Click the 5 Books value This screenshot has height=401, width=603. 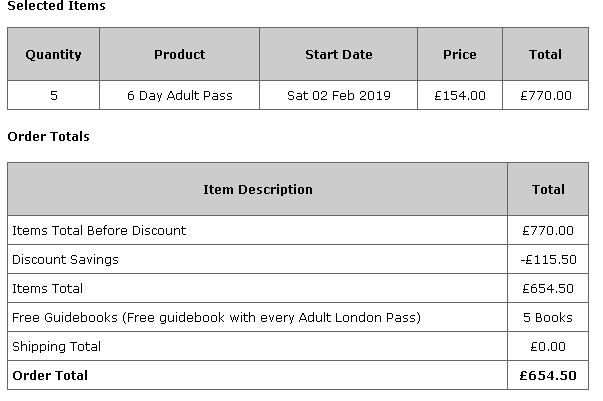548,317
